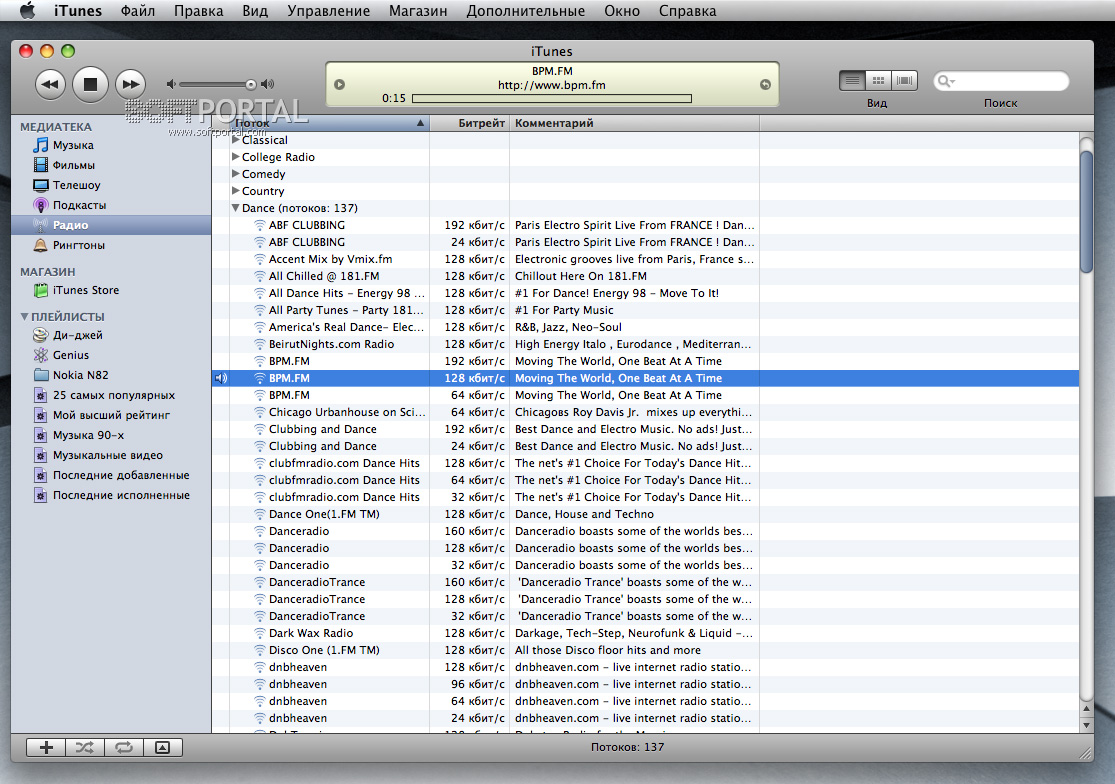
Task: Open Мой высший рейтинг playlist
Action: click(112, 414)
